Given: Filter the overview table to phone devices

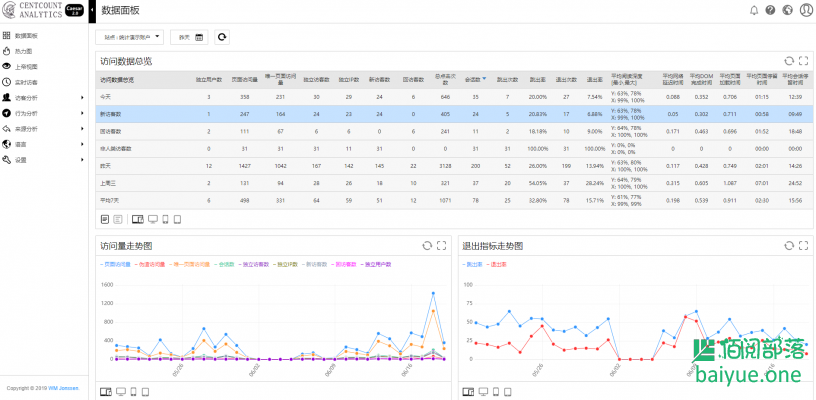Looking at the screenshot, I should (165, 220).
